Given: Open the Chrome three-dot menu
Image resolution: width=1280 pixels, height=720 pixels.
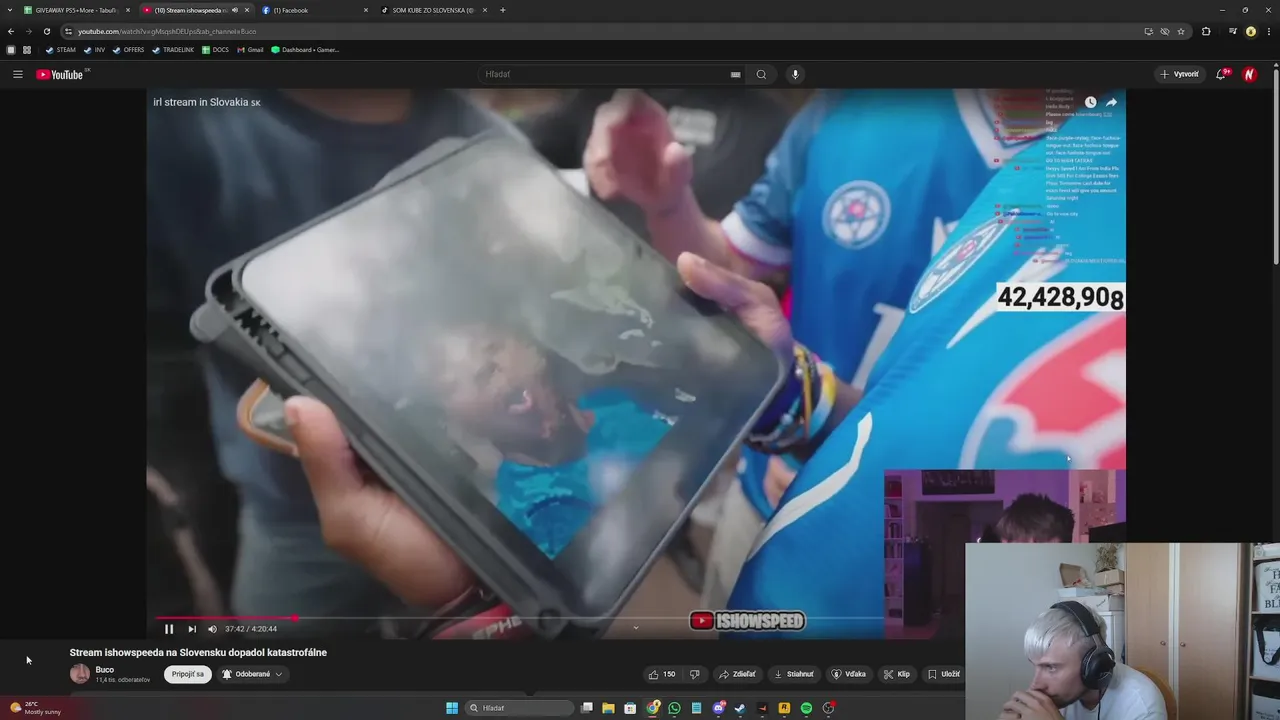Looking at the screenshot, I should click(x=1268, y=31).
